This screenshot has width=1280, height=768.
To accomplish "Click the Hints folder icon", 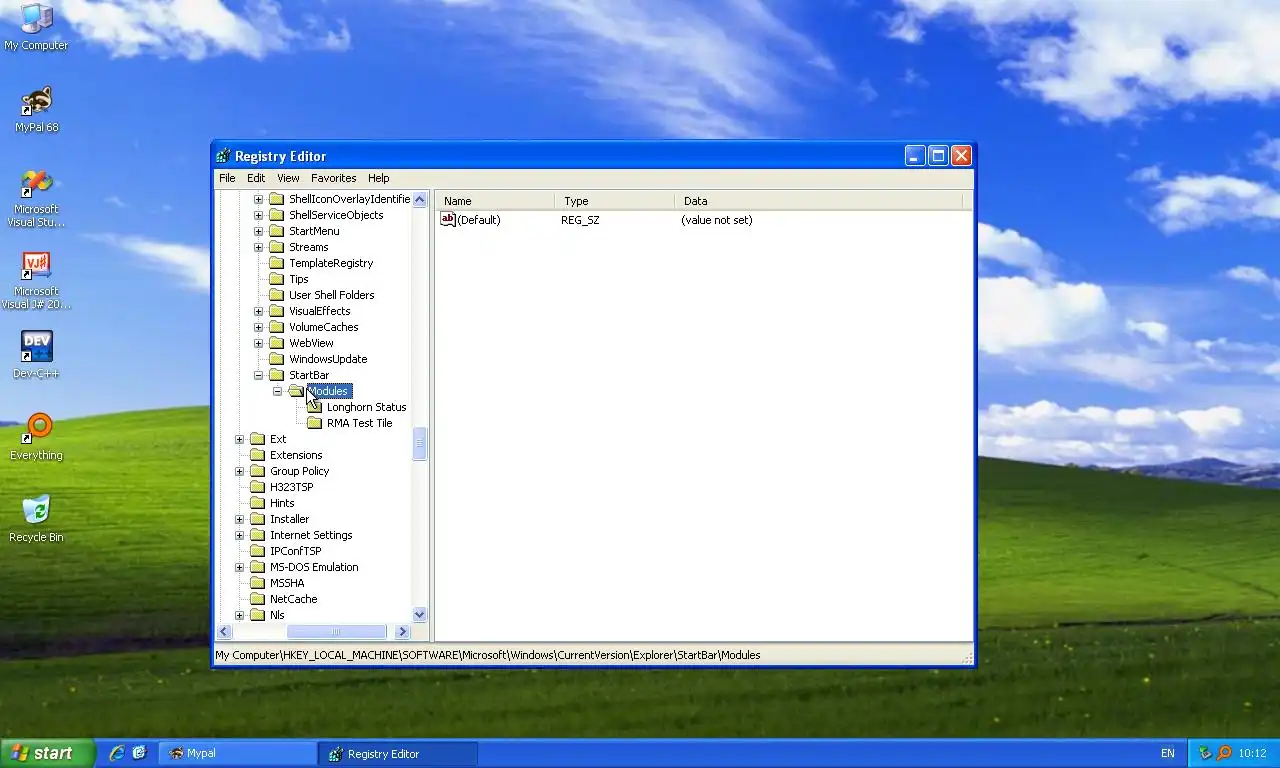I will coord(258,503).
